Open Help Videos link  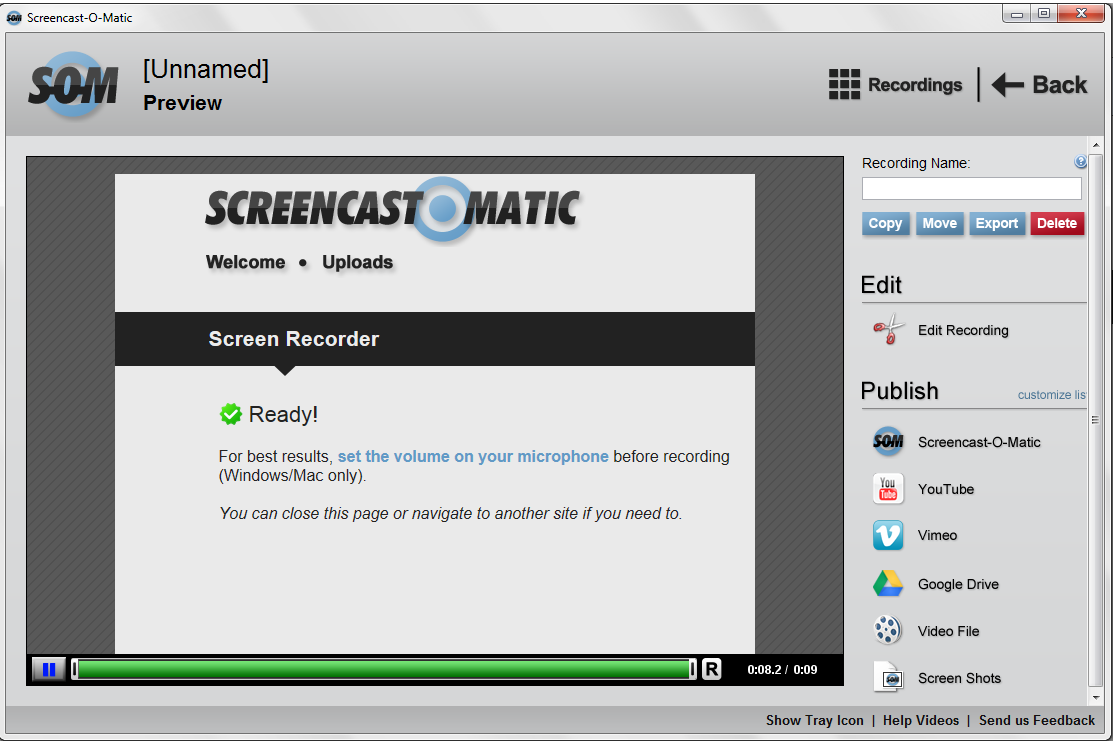(x=921, y=720)
